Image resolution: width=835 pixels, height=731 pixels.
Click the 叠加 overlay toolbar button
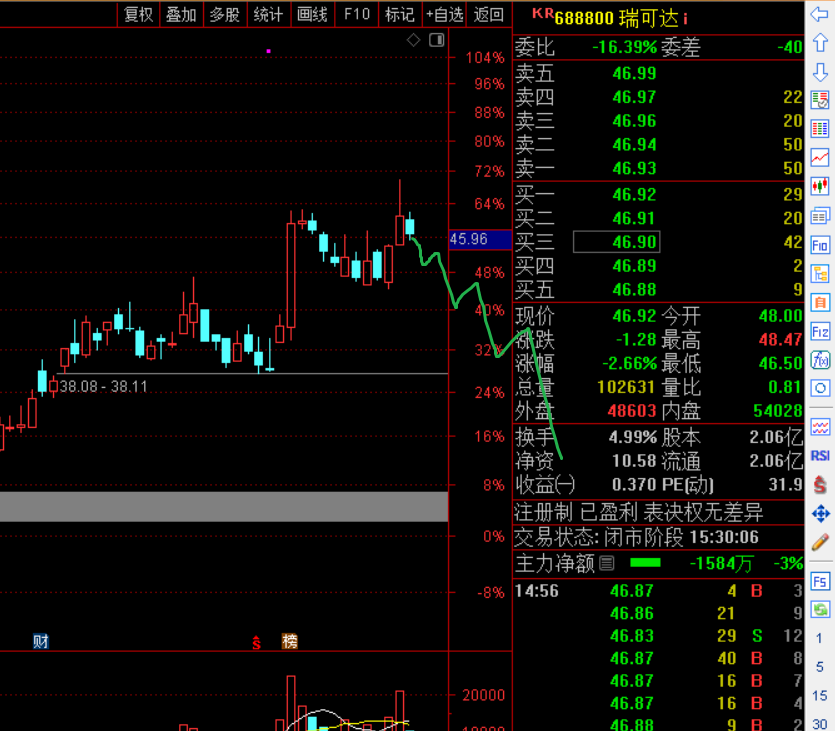[182, 14]
